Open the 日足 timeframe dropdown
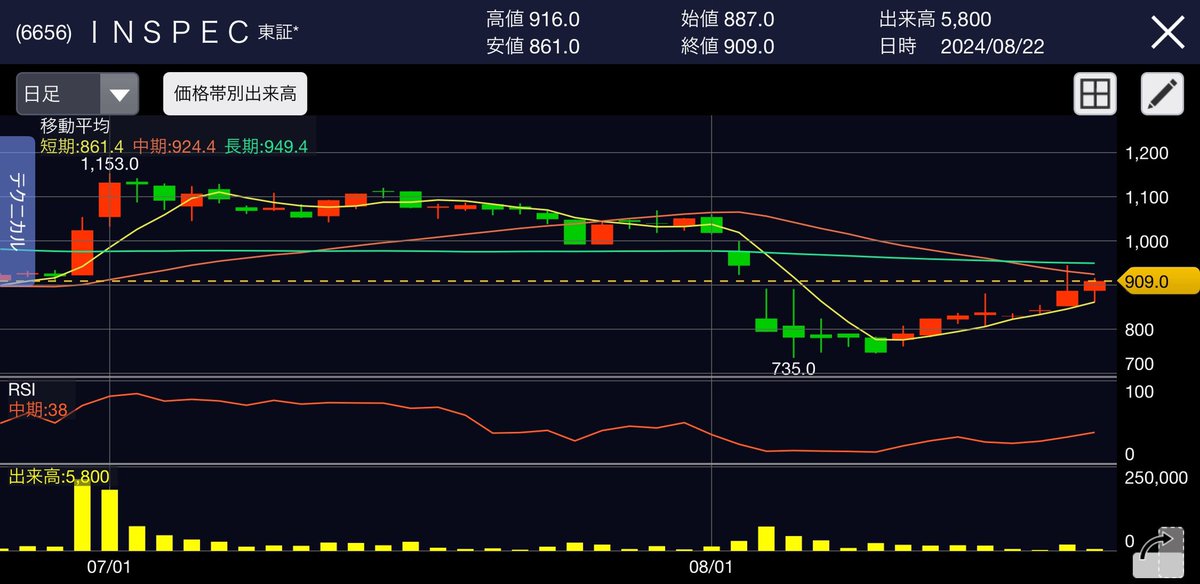 pyautogui.click(x=77, y=94)
